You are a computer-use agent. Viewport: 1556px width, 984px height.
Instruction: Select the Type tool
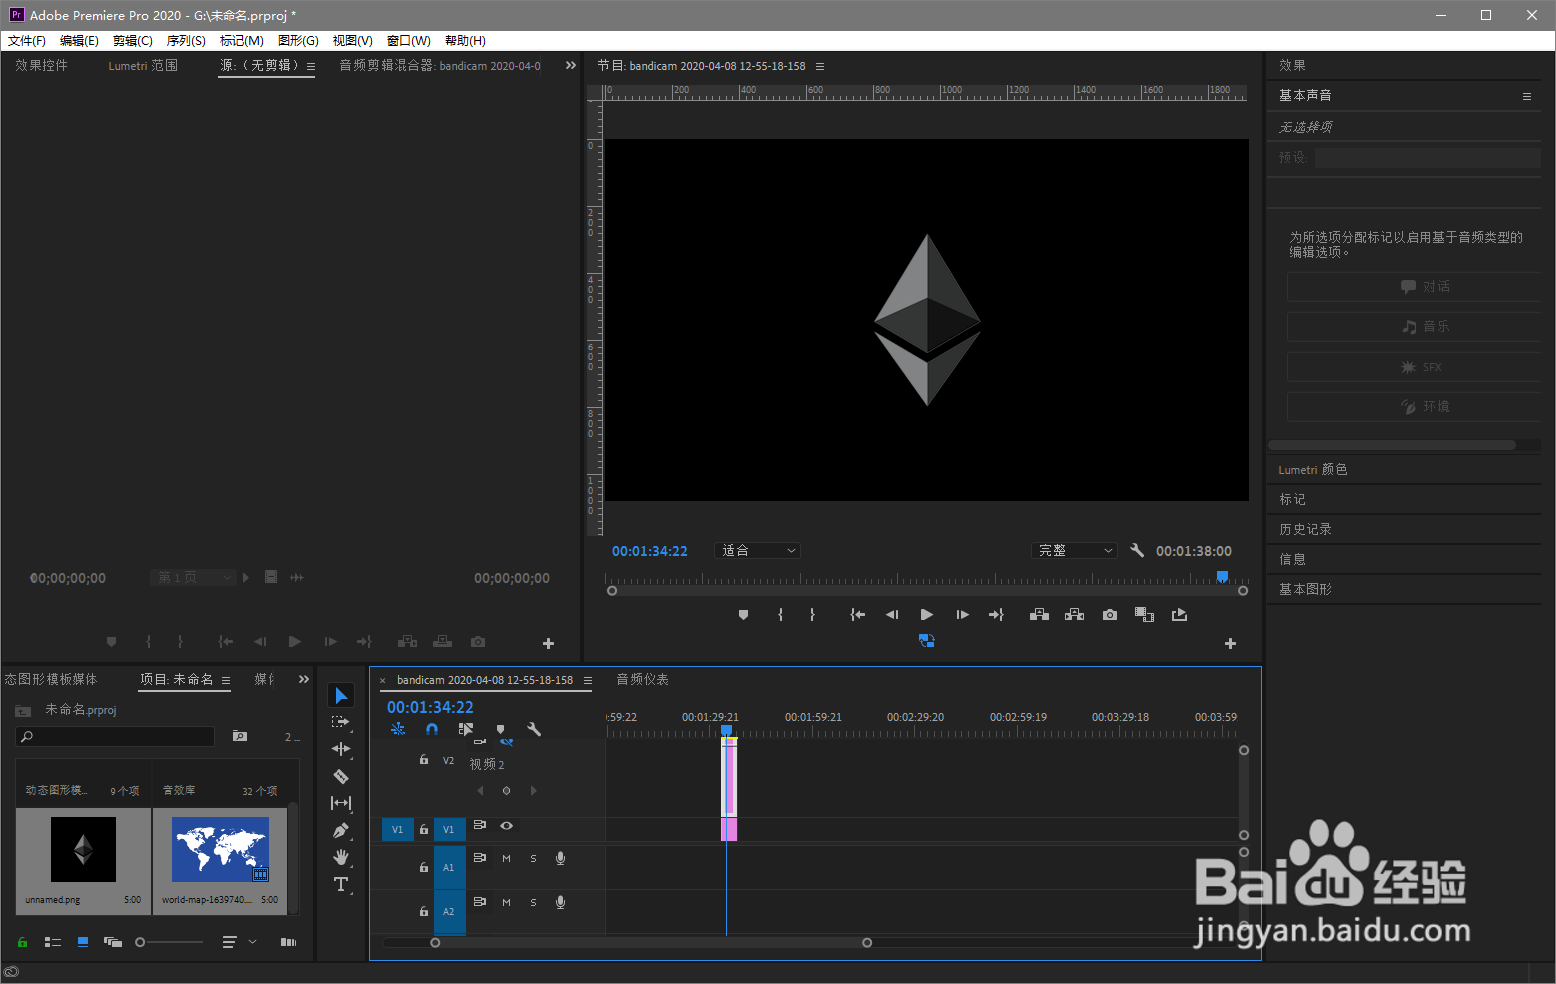click(x=341, y=884)
